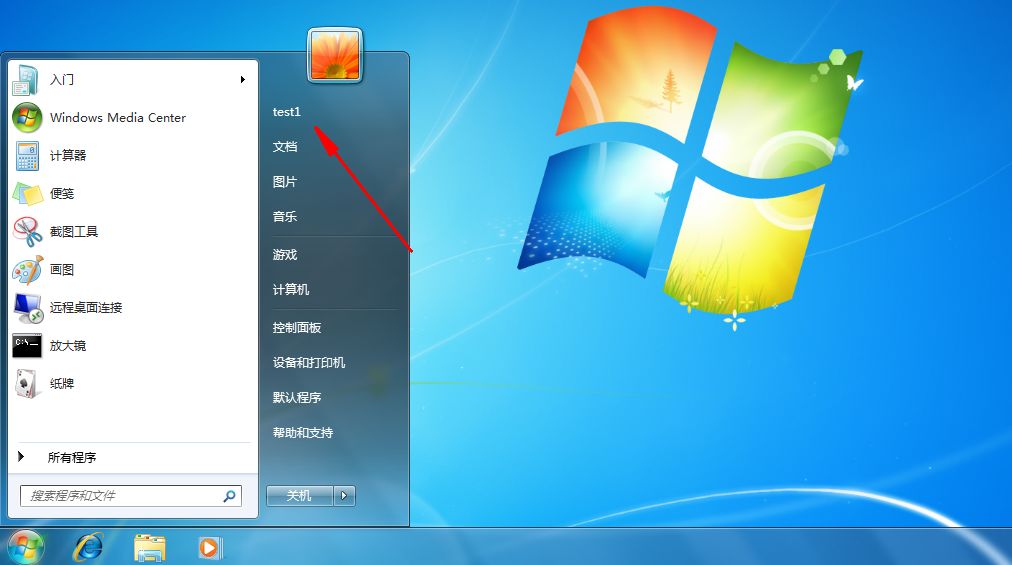Open the 纸牌 solitaire cards icon
The height and width of the screenshot is (565, 1012).
[x=26, y=384]
